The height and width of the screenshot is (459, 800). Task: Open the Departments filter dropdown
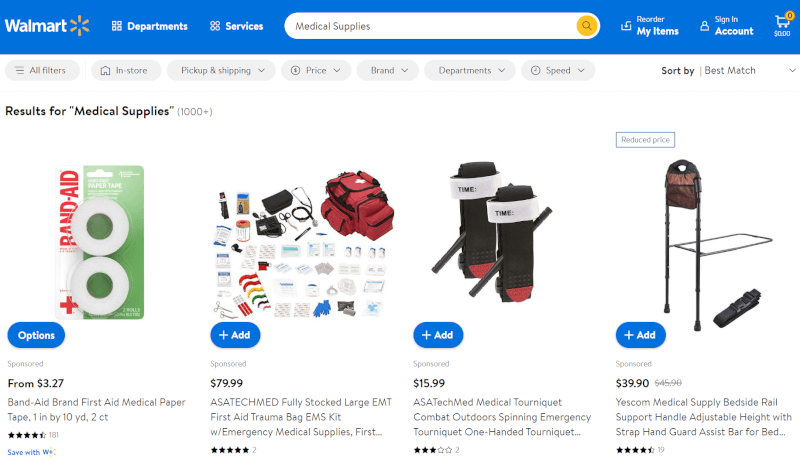click(470, 70)
